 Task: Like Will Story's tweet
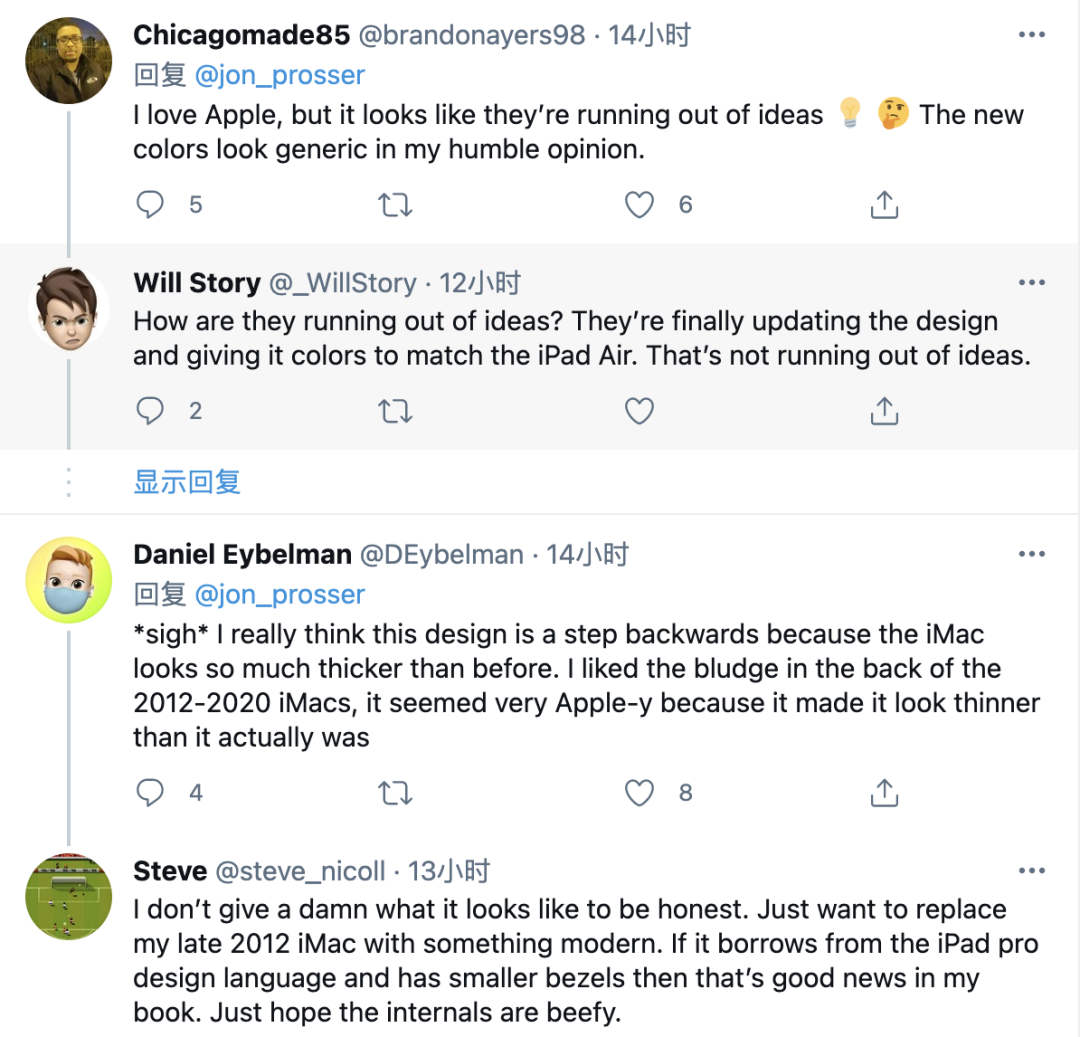(639, 411)
